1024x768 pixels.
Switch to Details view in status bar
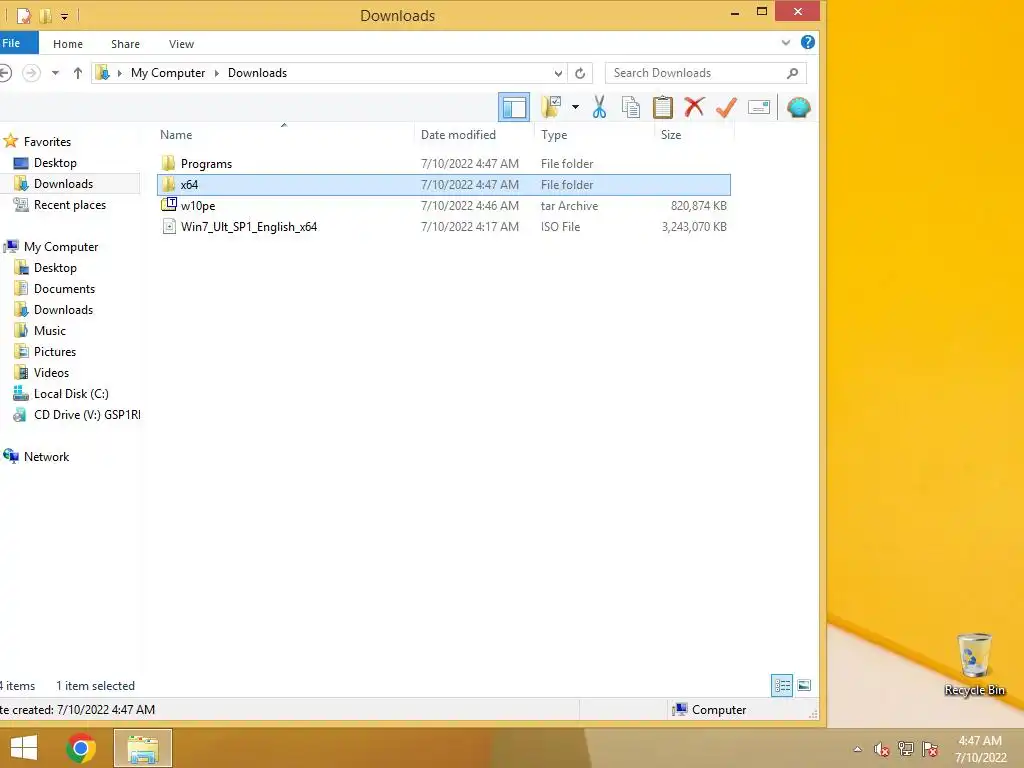782,686
